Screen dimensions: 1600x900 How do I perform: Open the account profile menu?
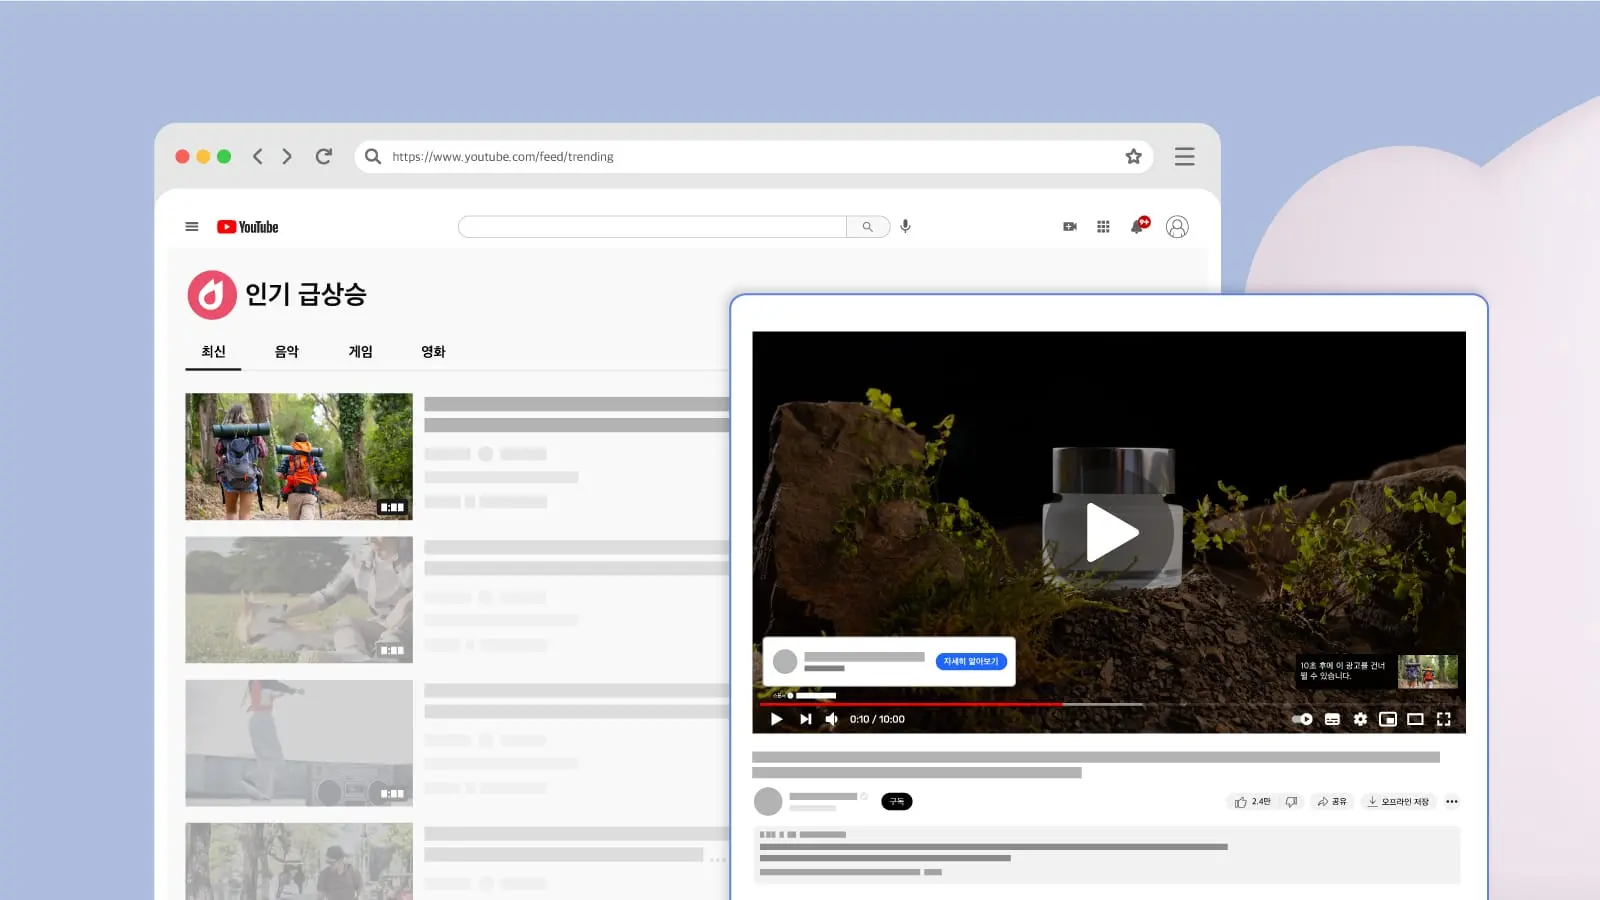pyautogui.click(x=1177, y=227)
